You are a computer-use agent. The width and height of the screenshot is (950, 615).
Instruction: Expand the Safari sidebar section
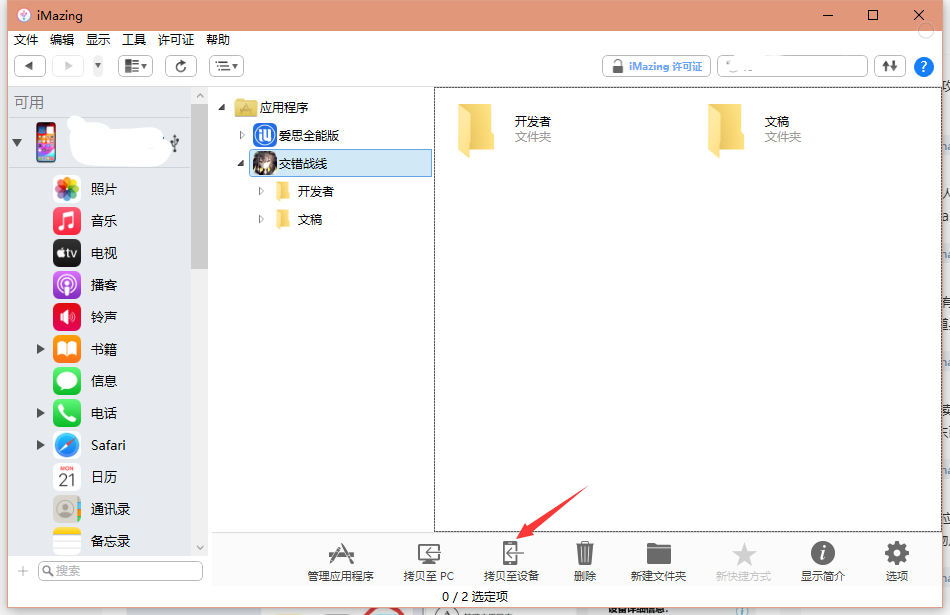click(41, 445)
